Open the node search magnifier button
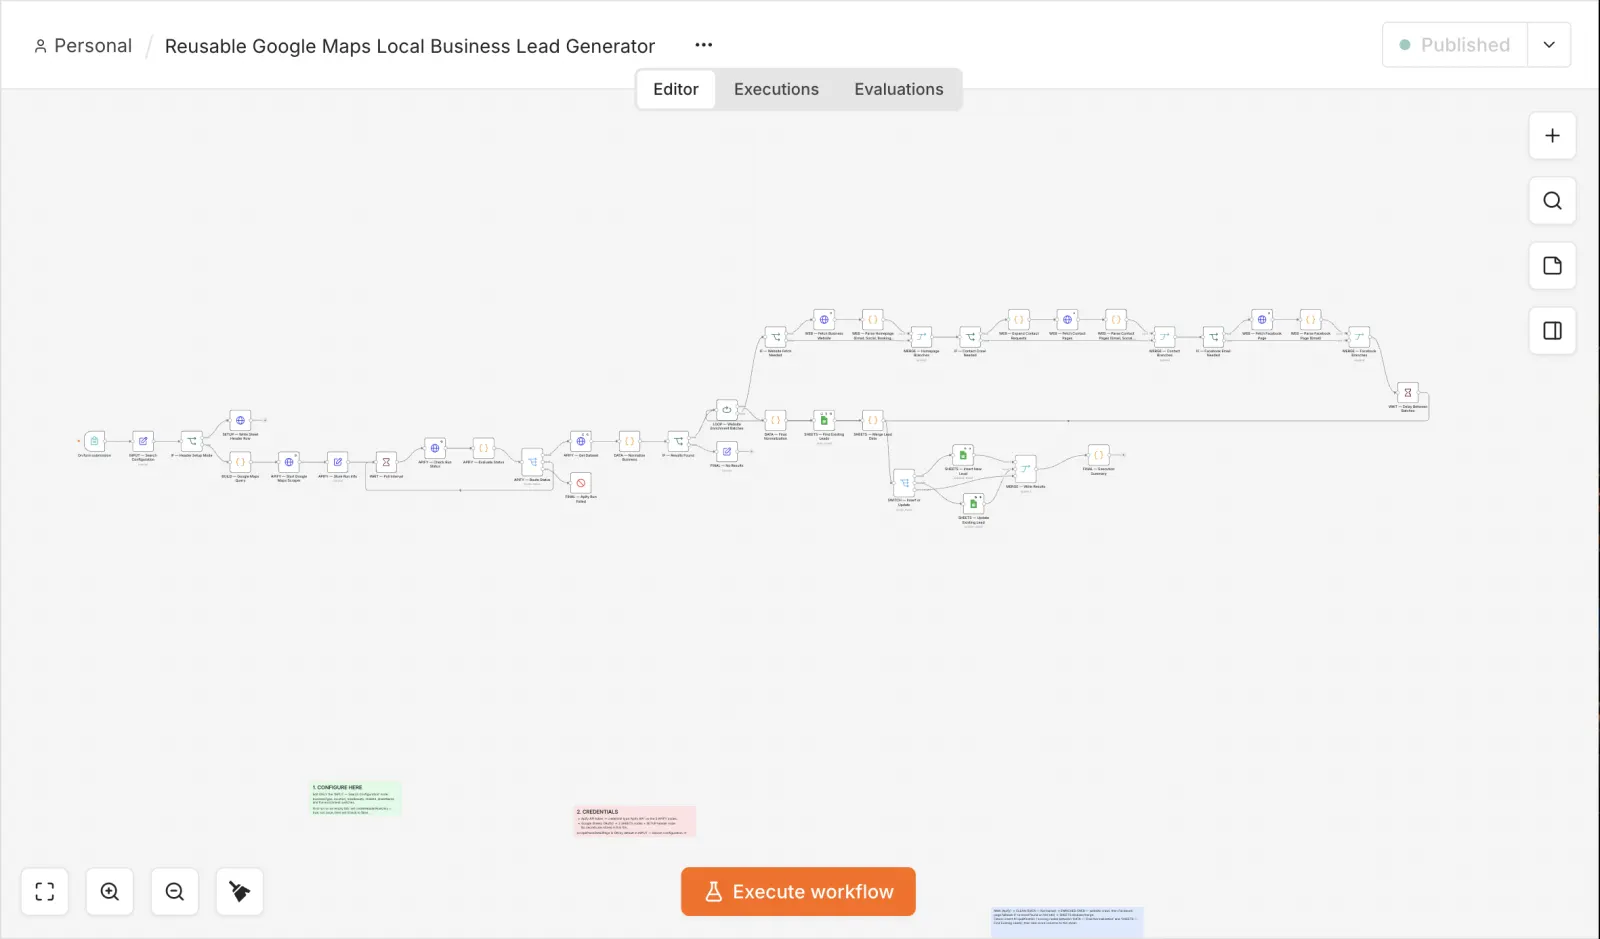The image size is (1600, 939). (x=1552, y=201)
